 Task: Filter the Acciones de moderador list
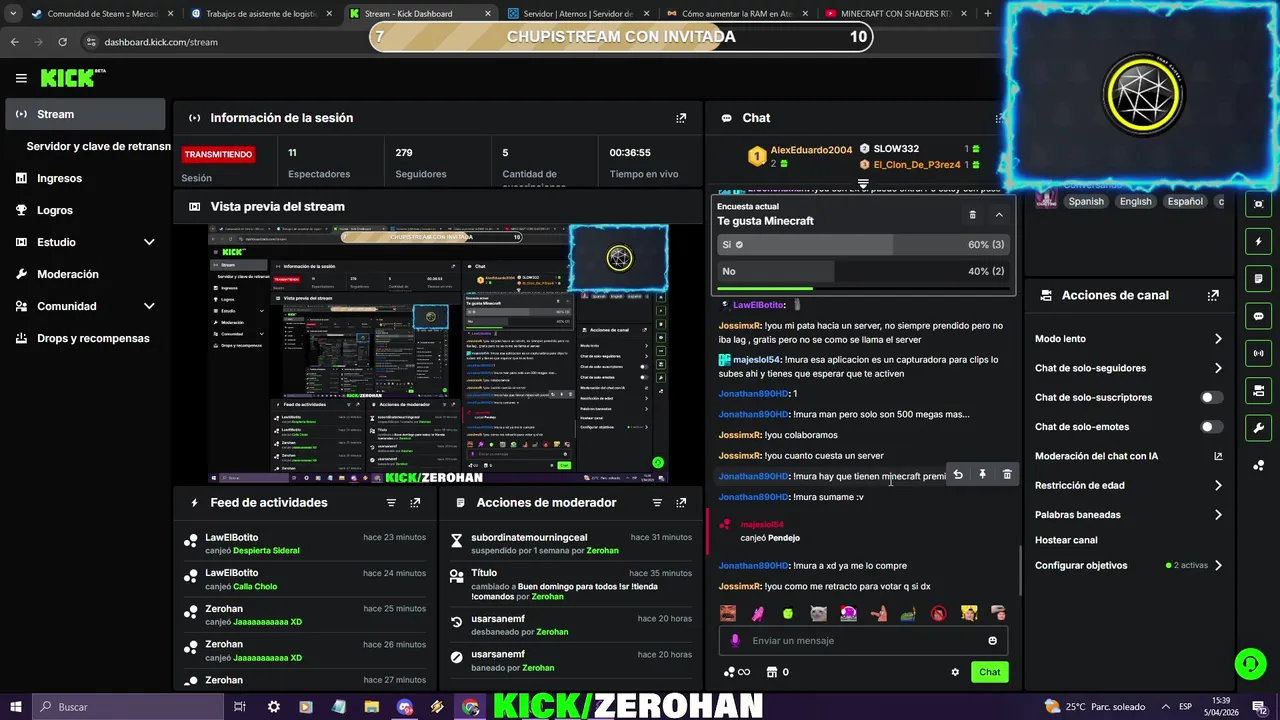pos(657,503)
